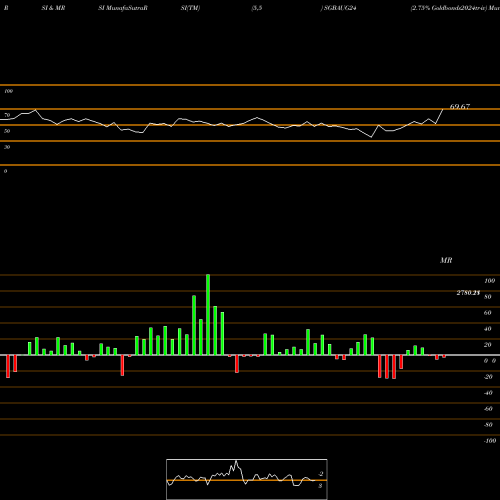Click the MR axis label 80

point(488,297)
